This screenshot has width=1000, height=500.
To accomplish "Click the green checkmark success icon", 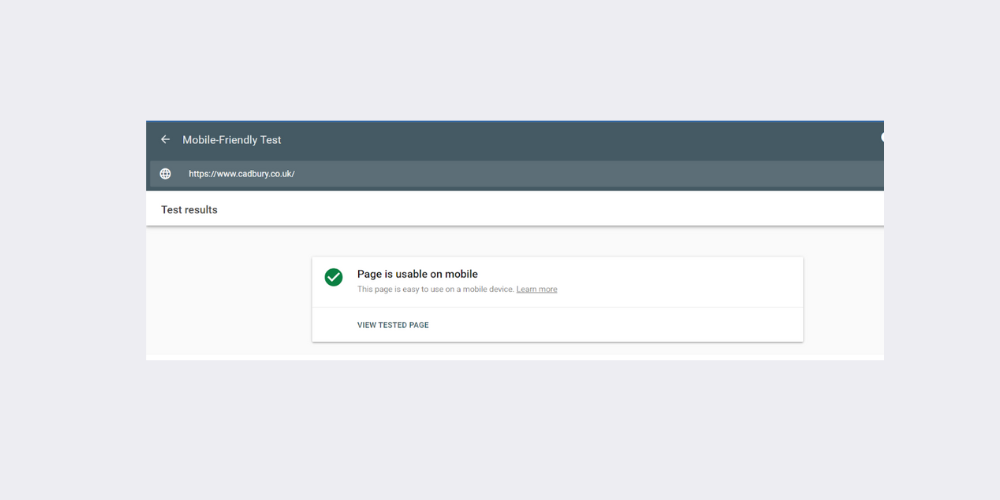I will [334, 277].
